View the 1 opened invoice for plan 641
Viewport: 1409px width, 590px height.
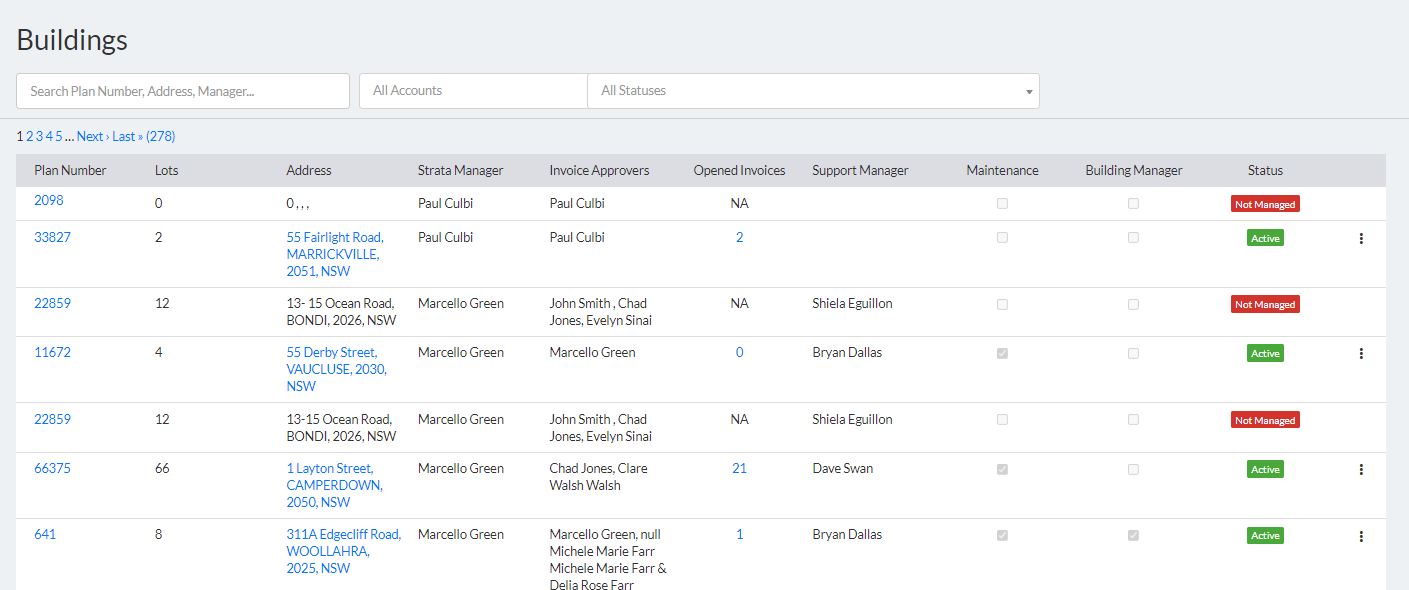(x=739, y=534)
